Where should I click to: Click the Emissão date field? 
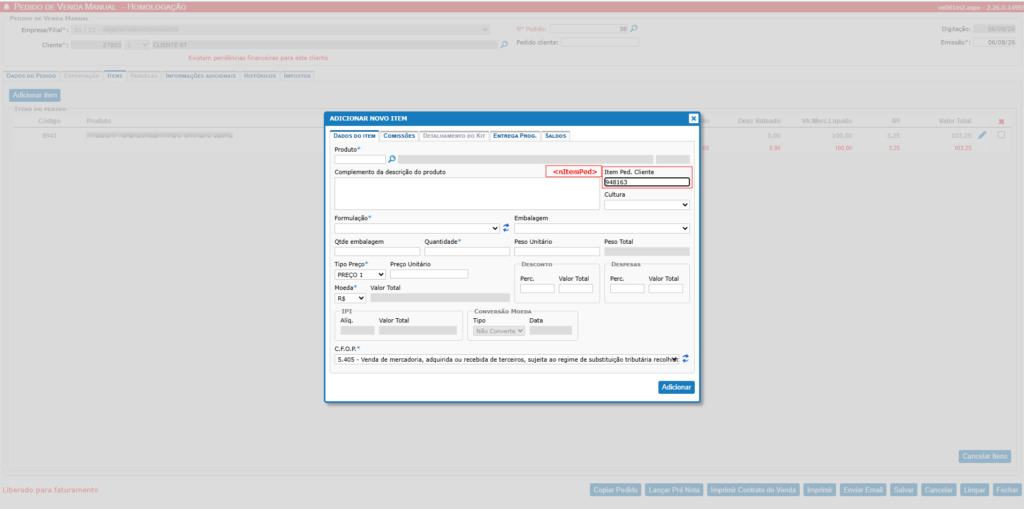point(994,42)
